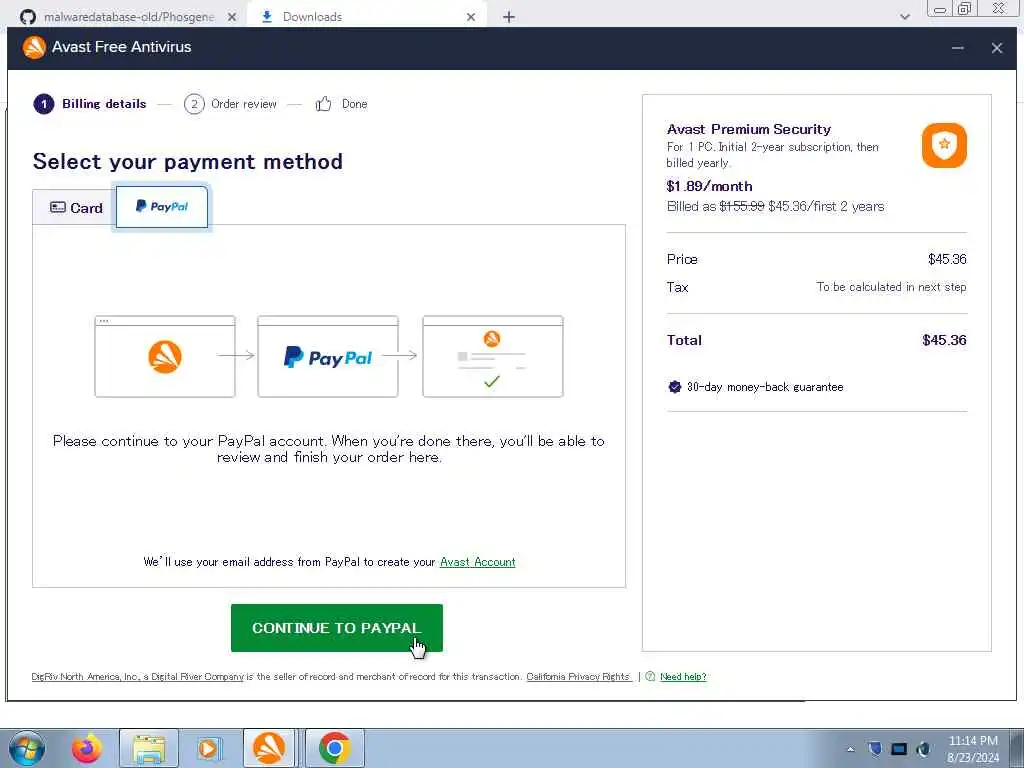Image resolution: width=1024 pixels, height=768 pixels.
Task: Open a new browser tab
Action: click(x=509, y=17)
